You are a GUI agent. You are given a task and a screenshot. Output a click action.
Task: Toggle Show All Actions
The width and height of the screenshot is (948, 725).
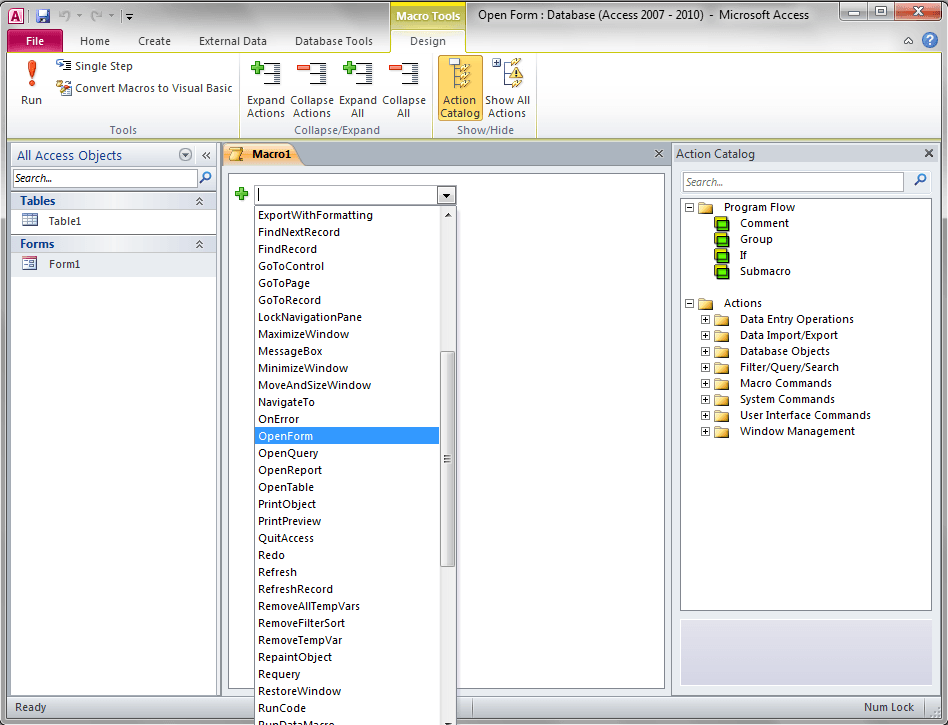point(507,89)
